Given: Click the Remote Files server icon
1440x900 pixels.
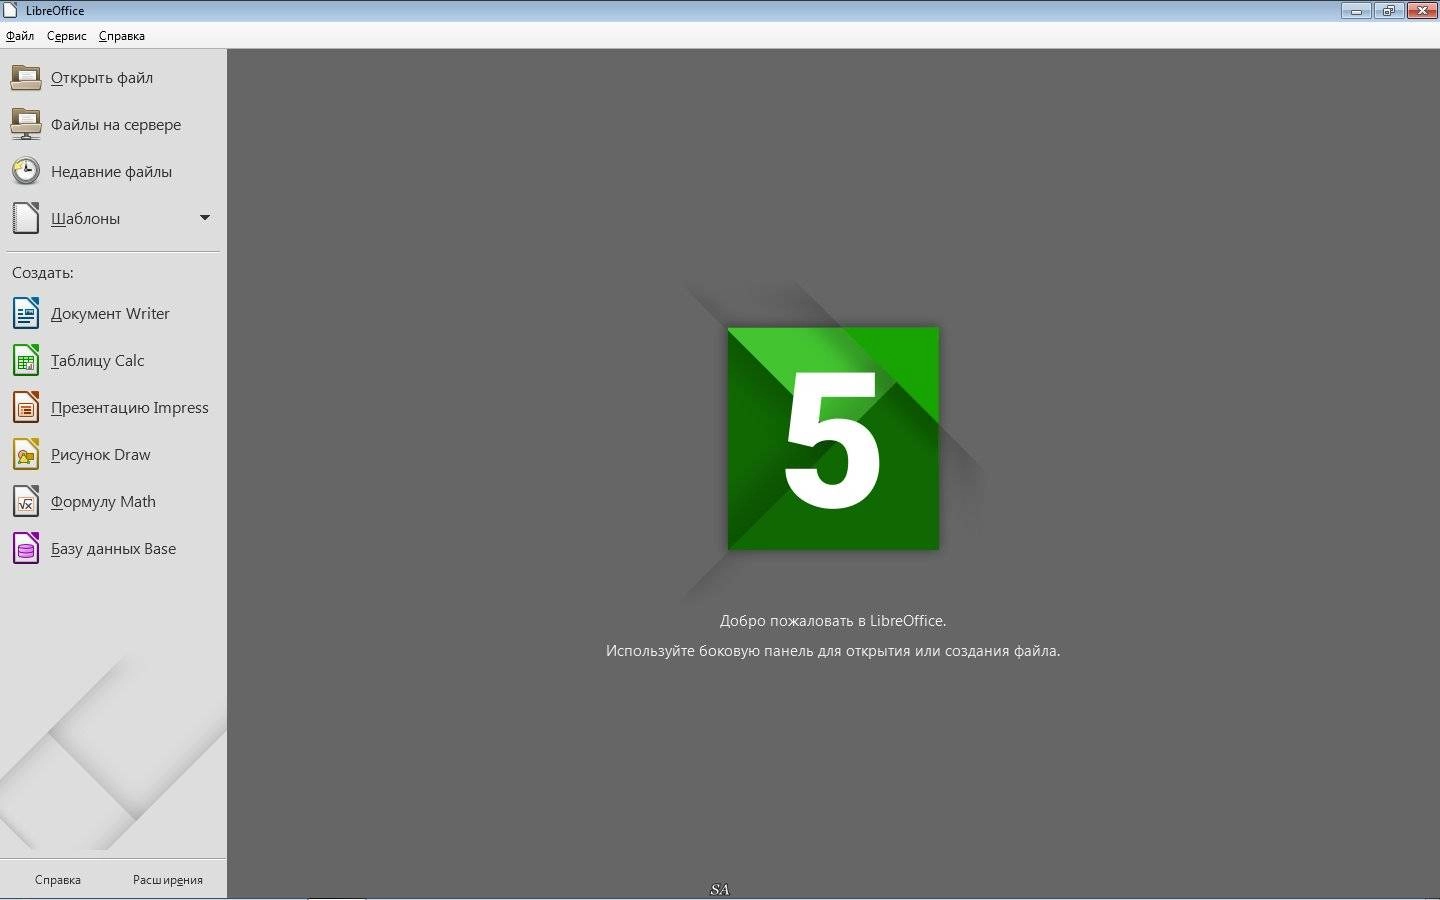Looking at the screenshot, I should point(26,124).
